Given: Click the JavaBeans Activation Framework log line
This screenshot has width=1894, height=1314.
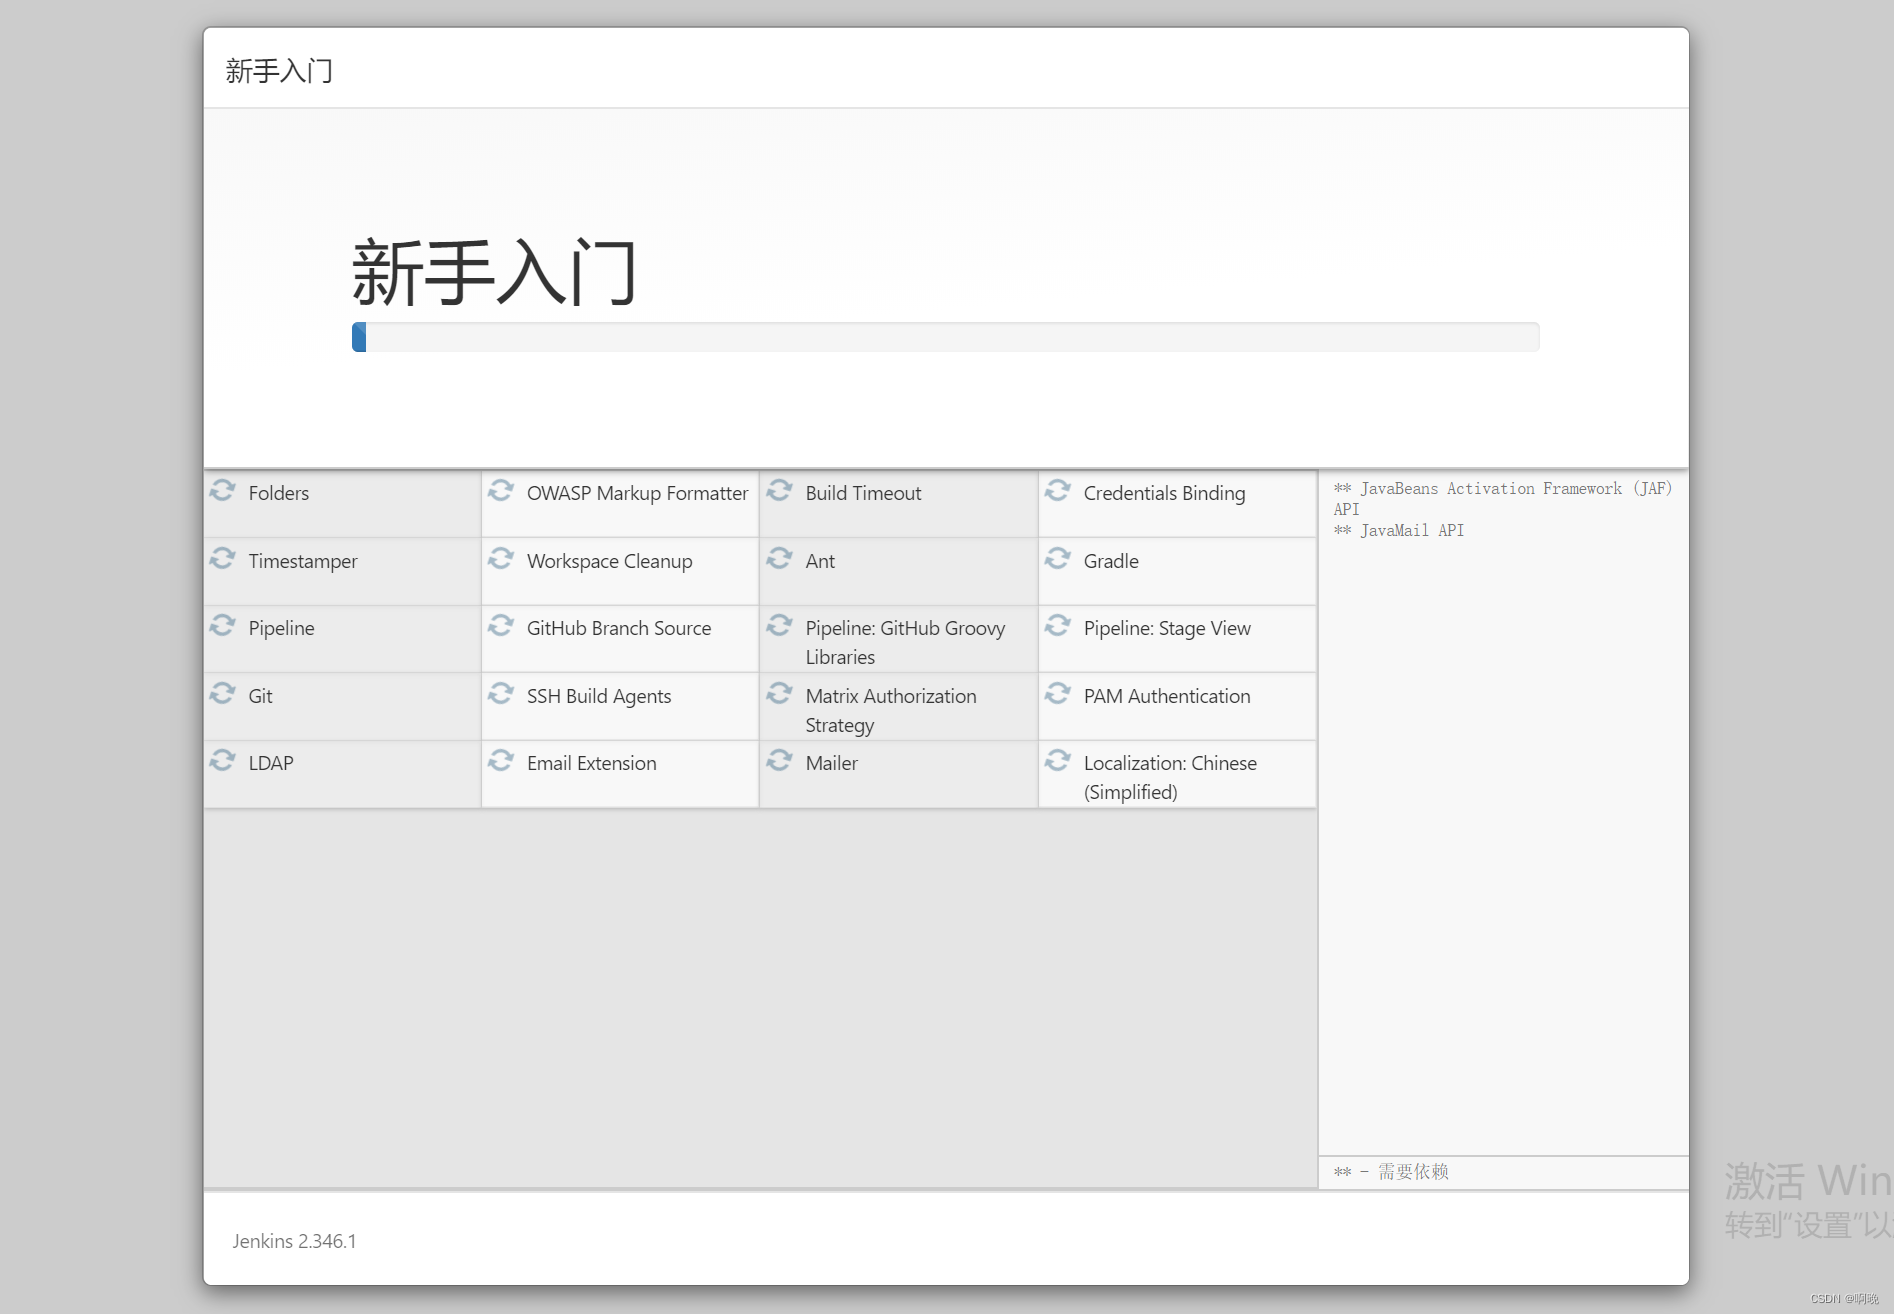Looking at the screenshot, I should pos(1503,498).
